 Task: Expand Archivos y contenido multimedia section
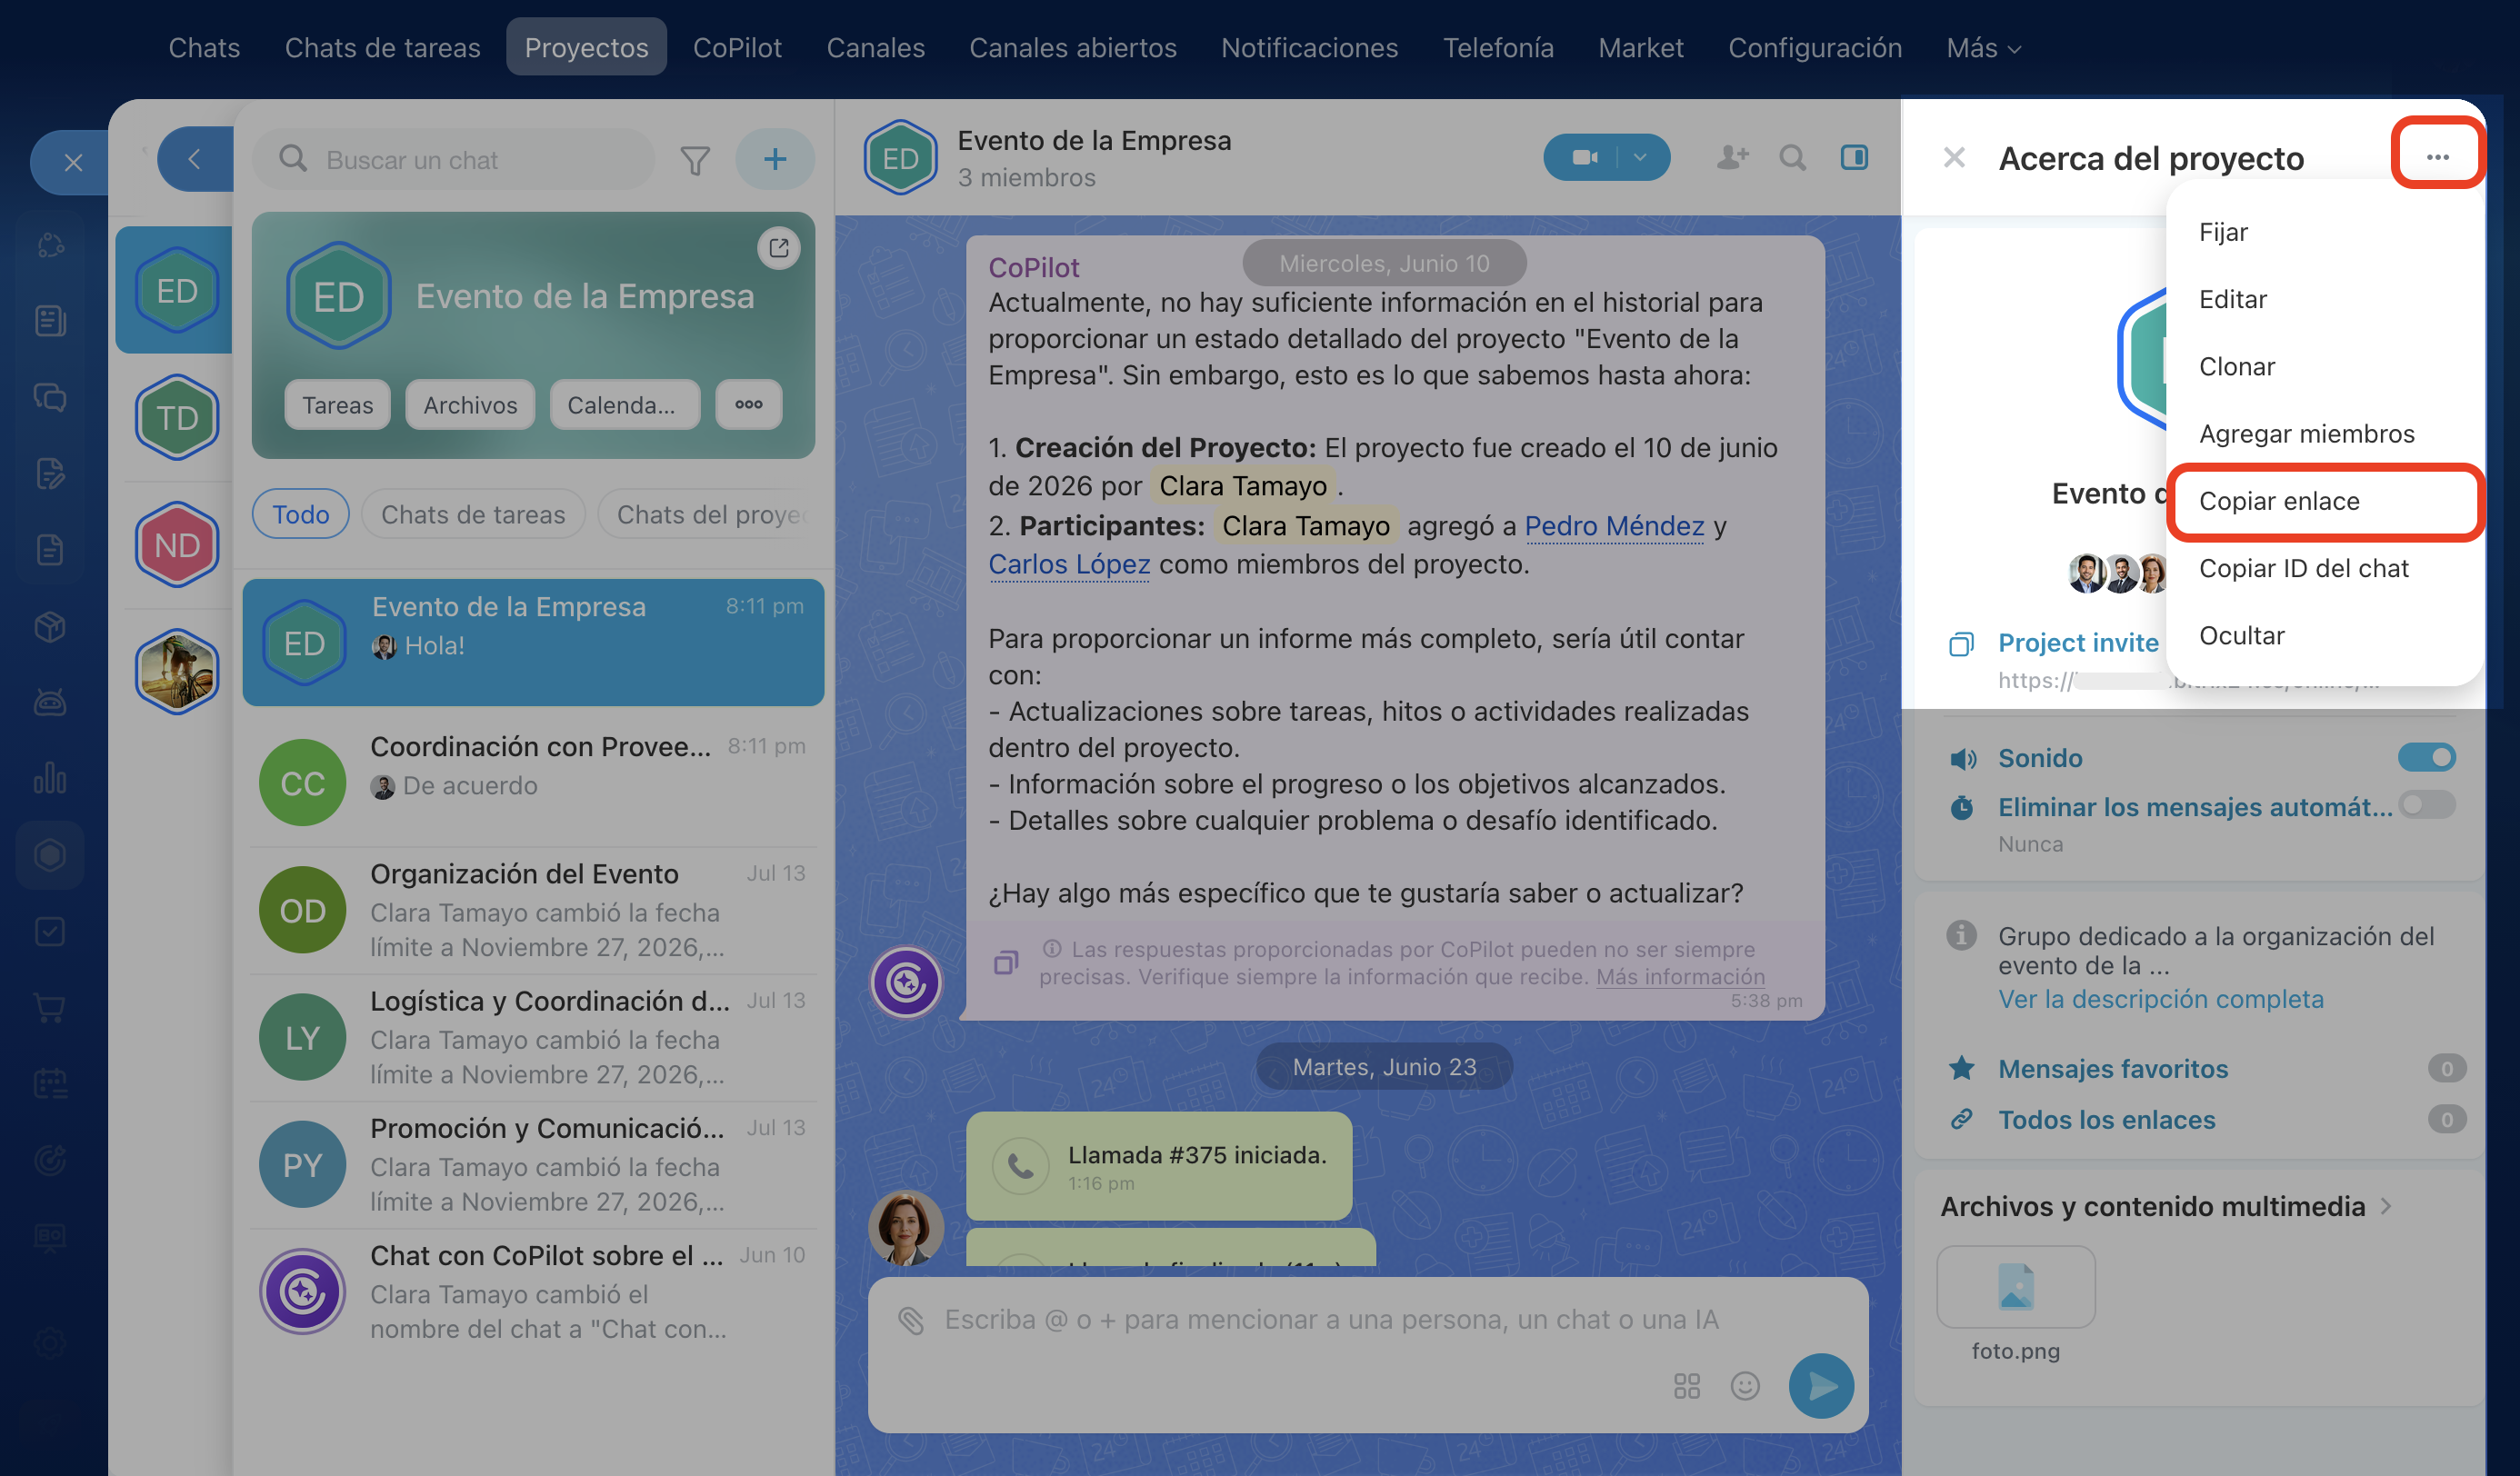tap(2166, 1206)
